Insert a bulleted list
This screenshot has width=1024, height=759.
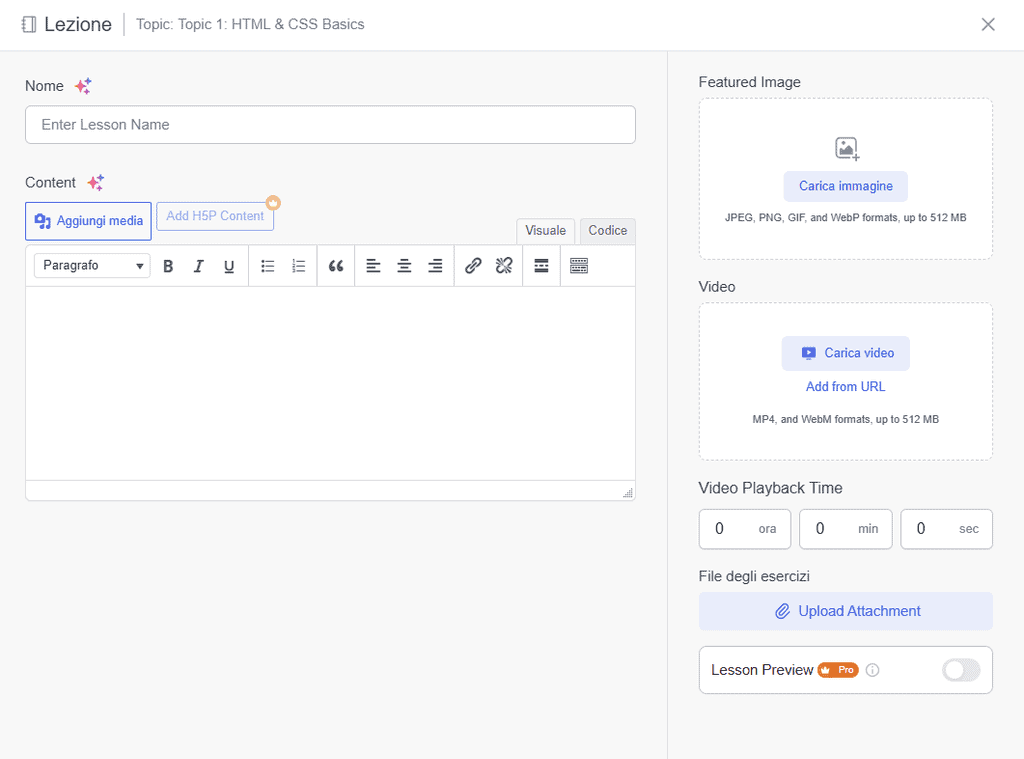coord(268,266)
